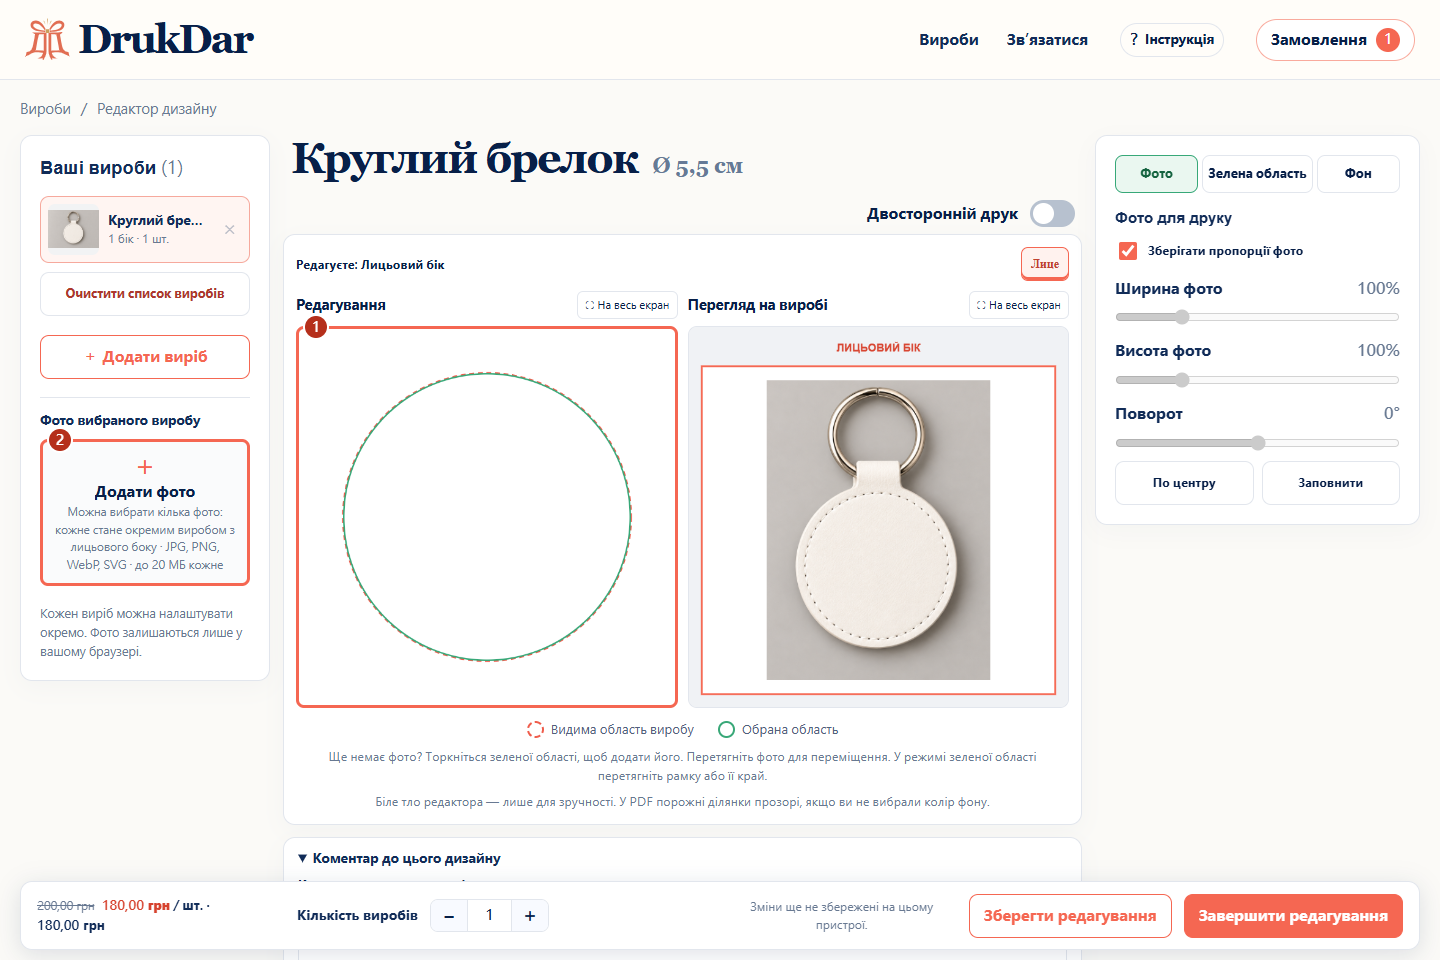Toggle the Двосторонній друк switch
This screenshot has width=1440, height=960.
[x=1052, y=214]
